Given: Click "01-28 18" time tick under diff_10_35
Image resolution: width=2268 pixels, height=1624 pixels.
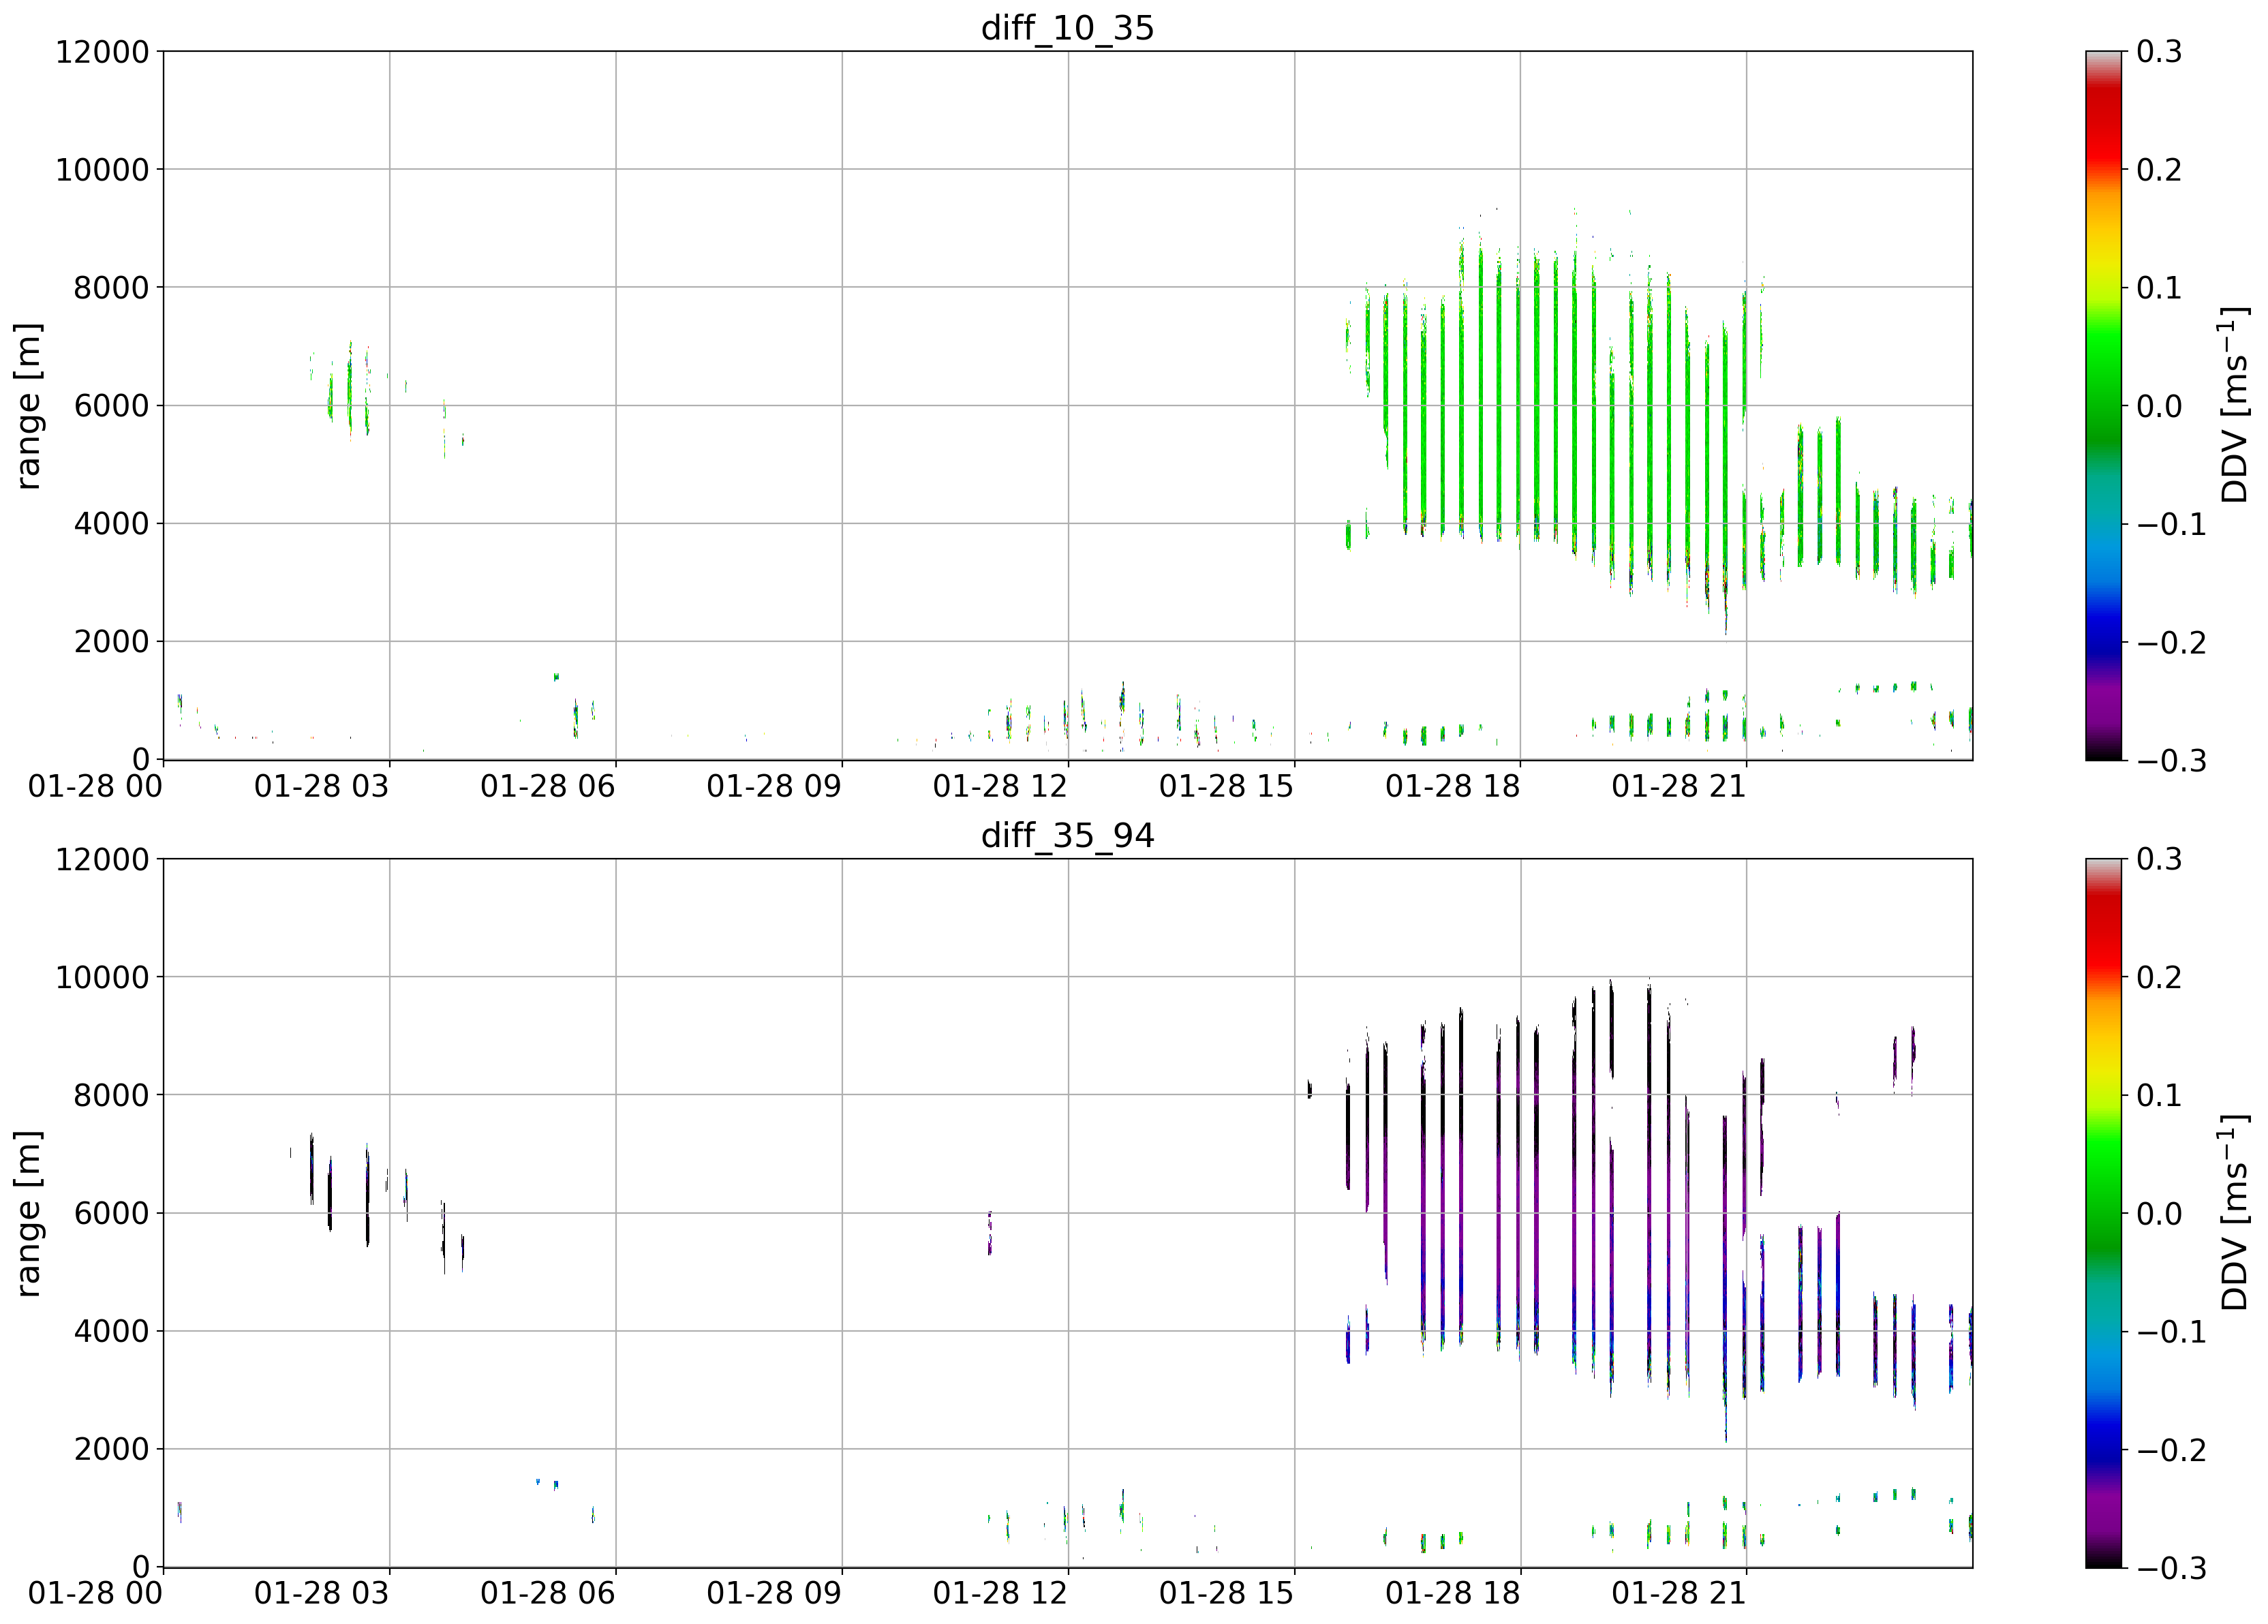Looking at the screenshot, I should click(1452, 787).
